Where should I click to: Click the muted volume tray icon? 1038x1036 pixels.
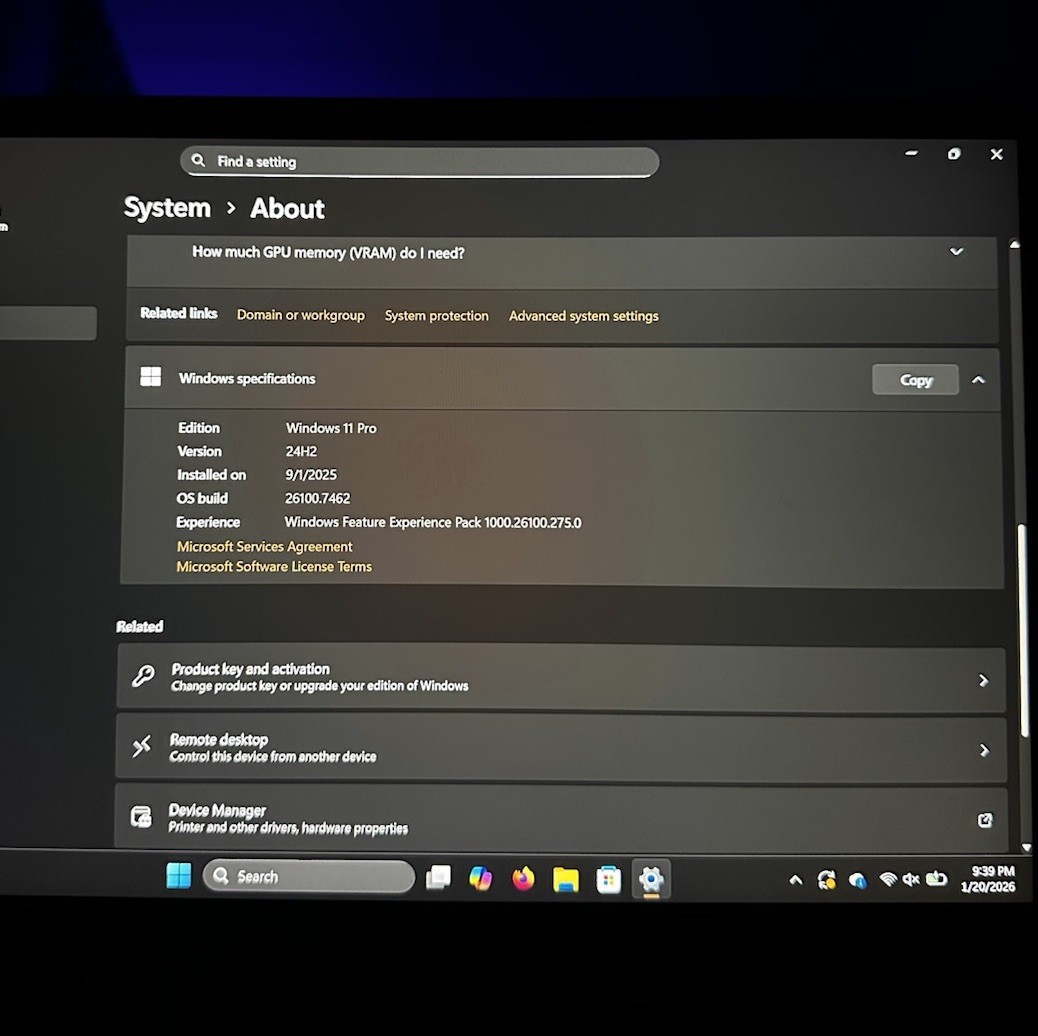(912, 879)
